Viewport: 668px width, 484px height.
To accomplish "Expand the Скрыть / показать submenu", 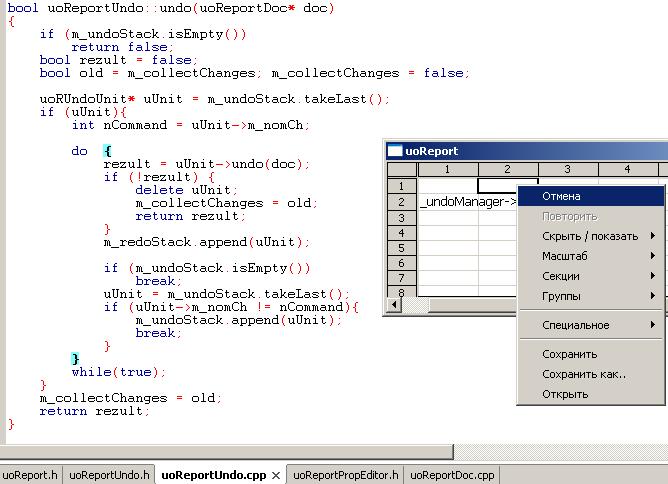I will [590, 236].
